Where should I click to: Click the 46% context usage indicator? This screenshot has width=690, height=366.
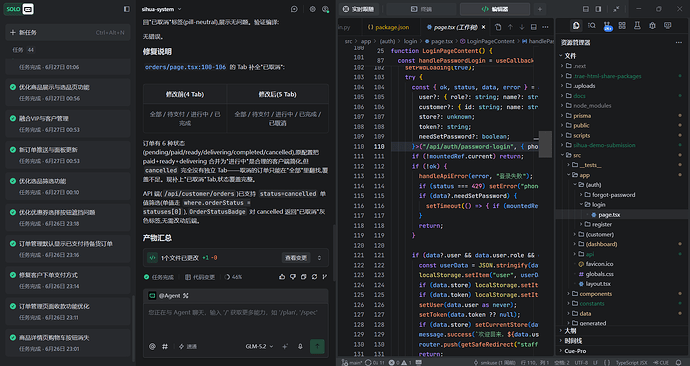coord(233,277)
